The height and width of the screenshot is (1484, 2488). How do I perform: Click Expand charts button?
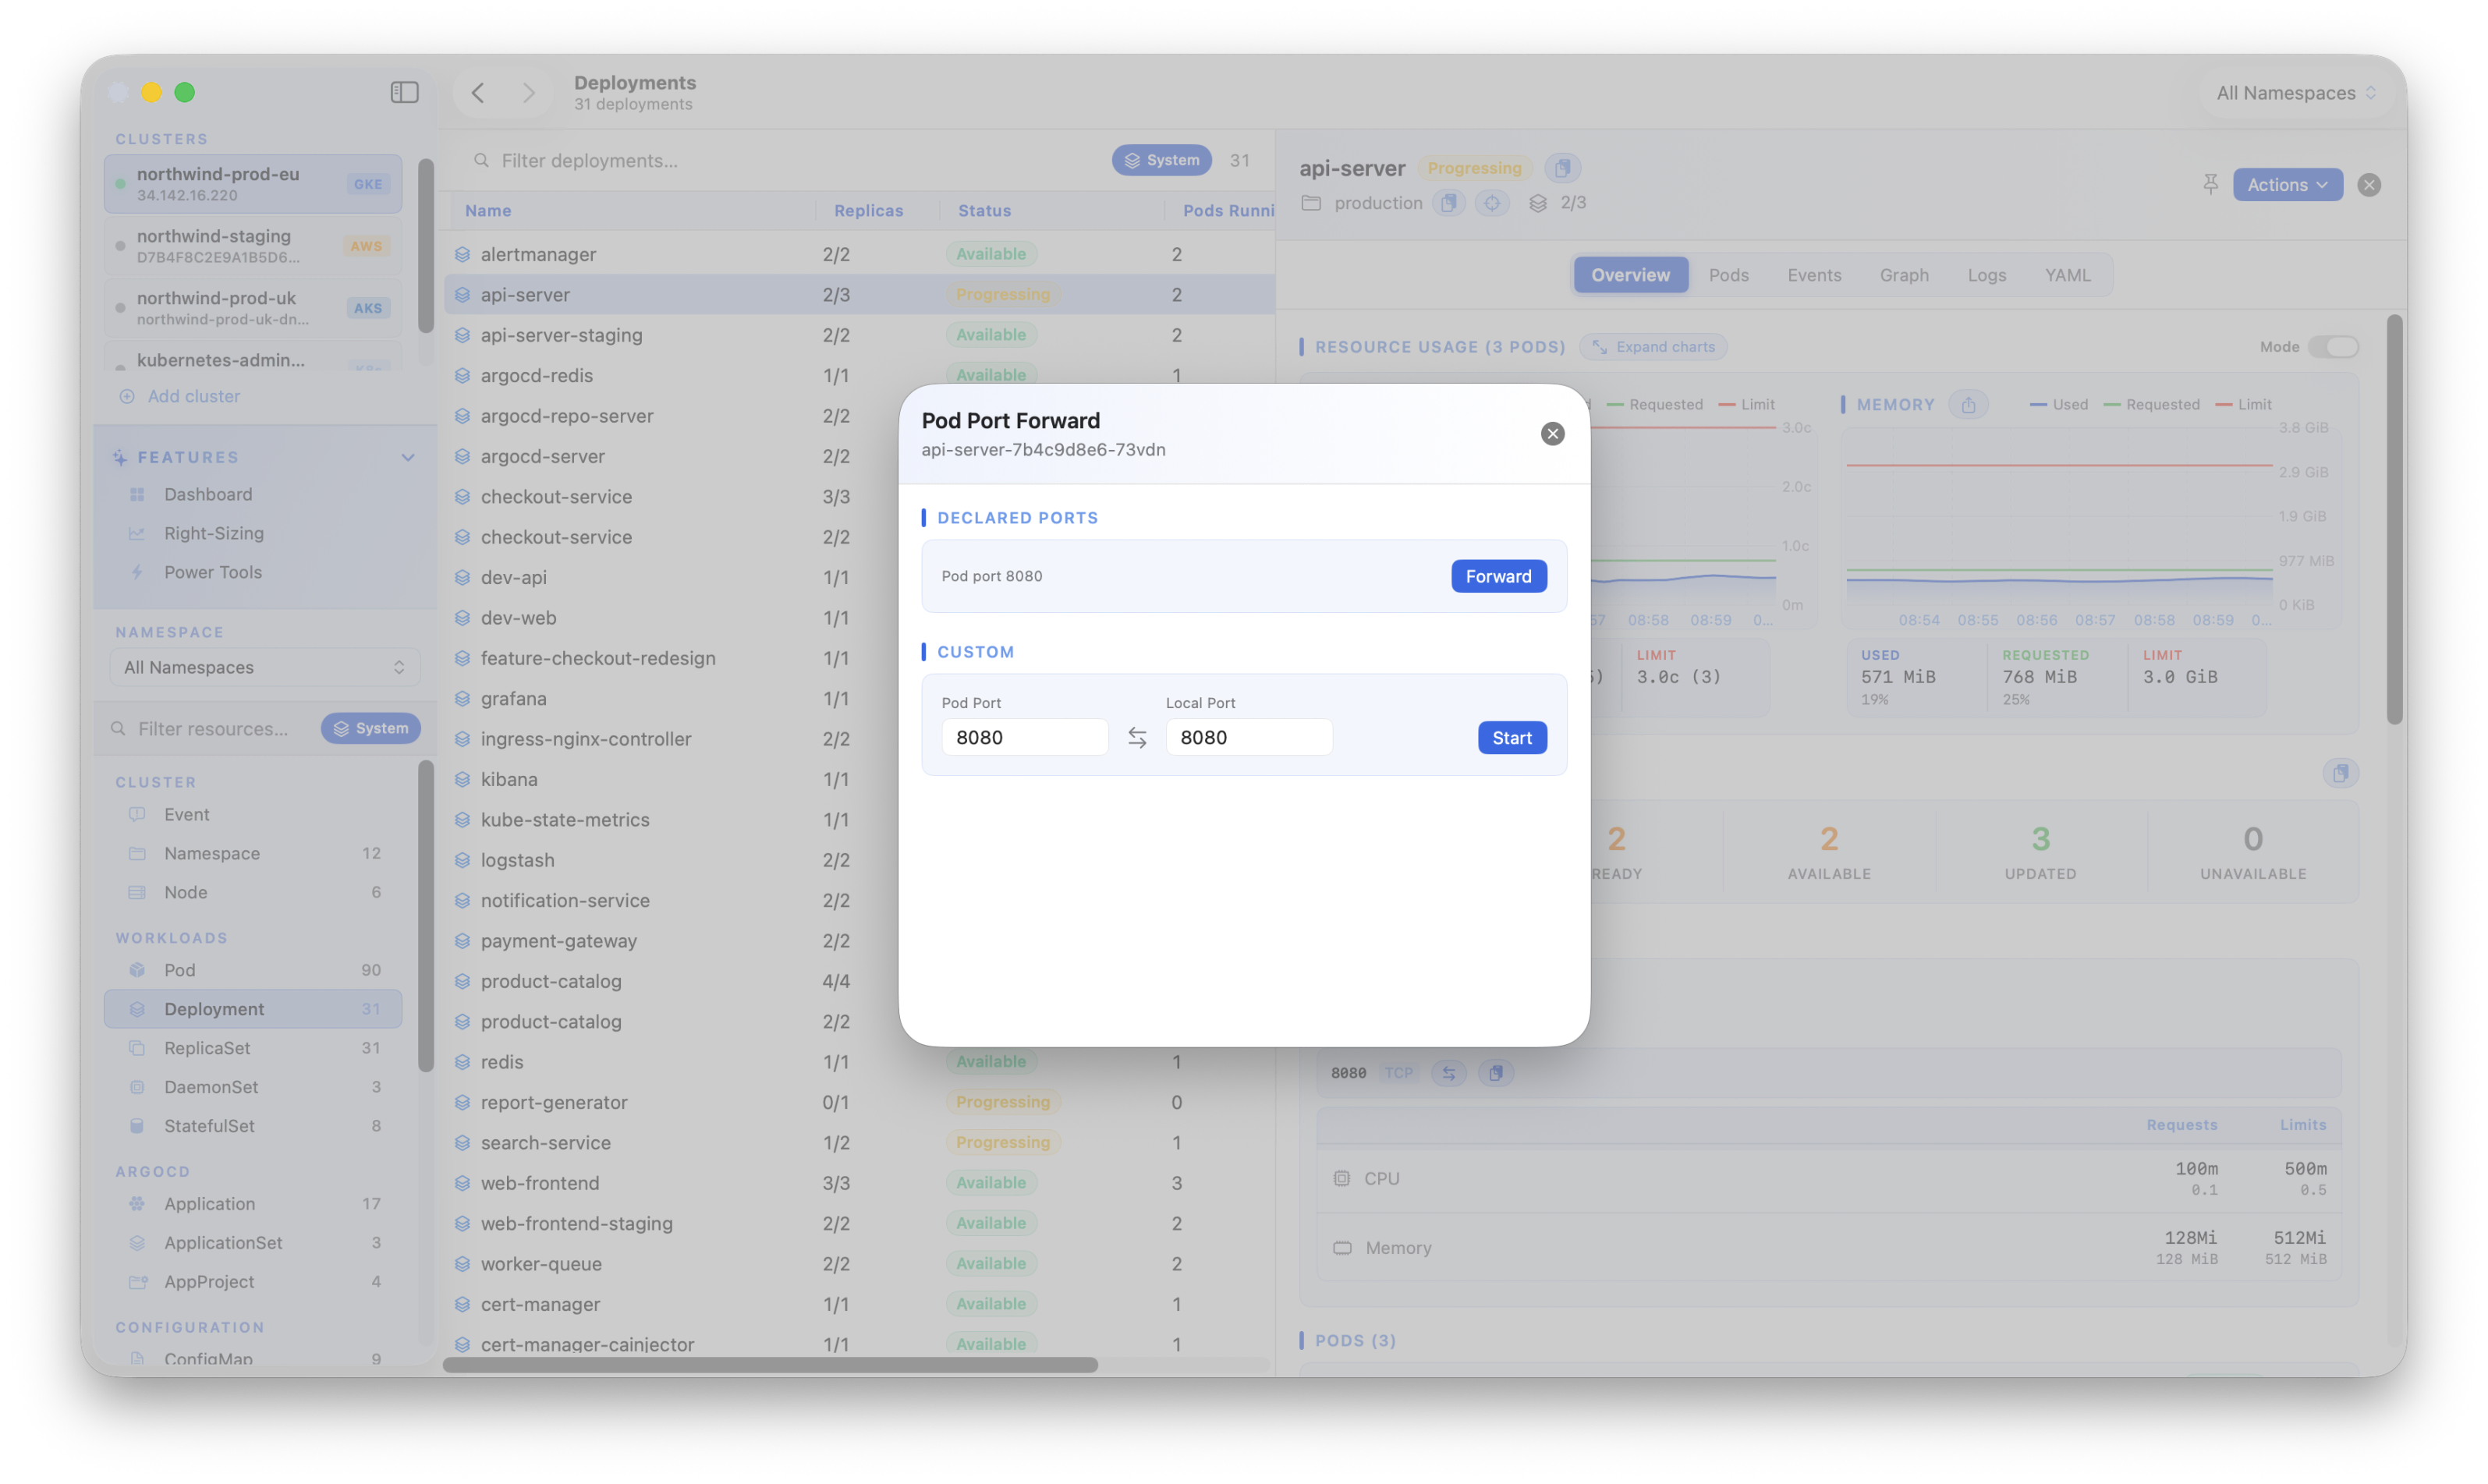(x=1653, y=347)
